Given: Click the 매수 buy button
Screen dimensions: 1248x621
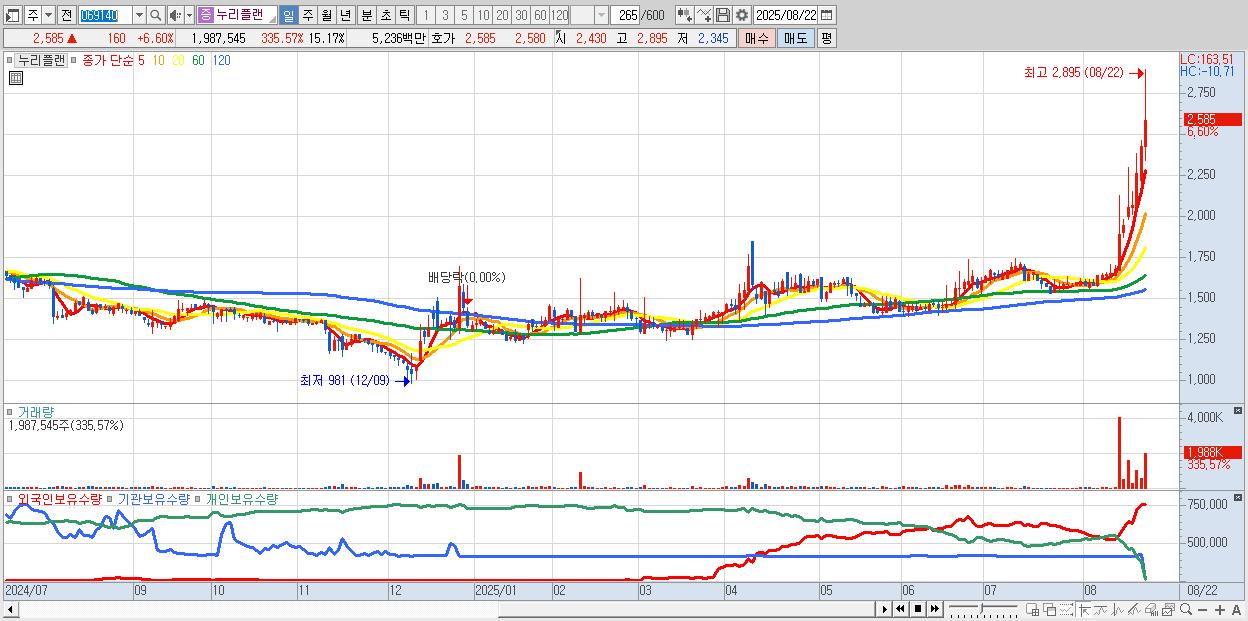Looking at the screenshot, I should point(757,38).
